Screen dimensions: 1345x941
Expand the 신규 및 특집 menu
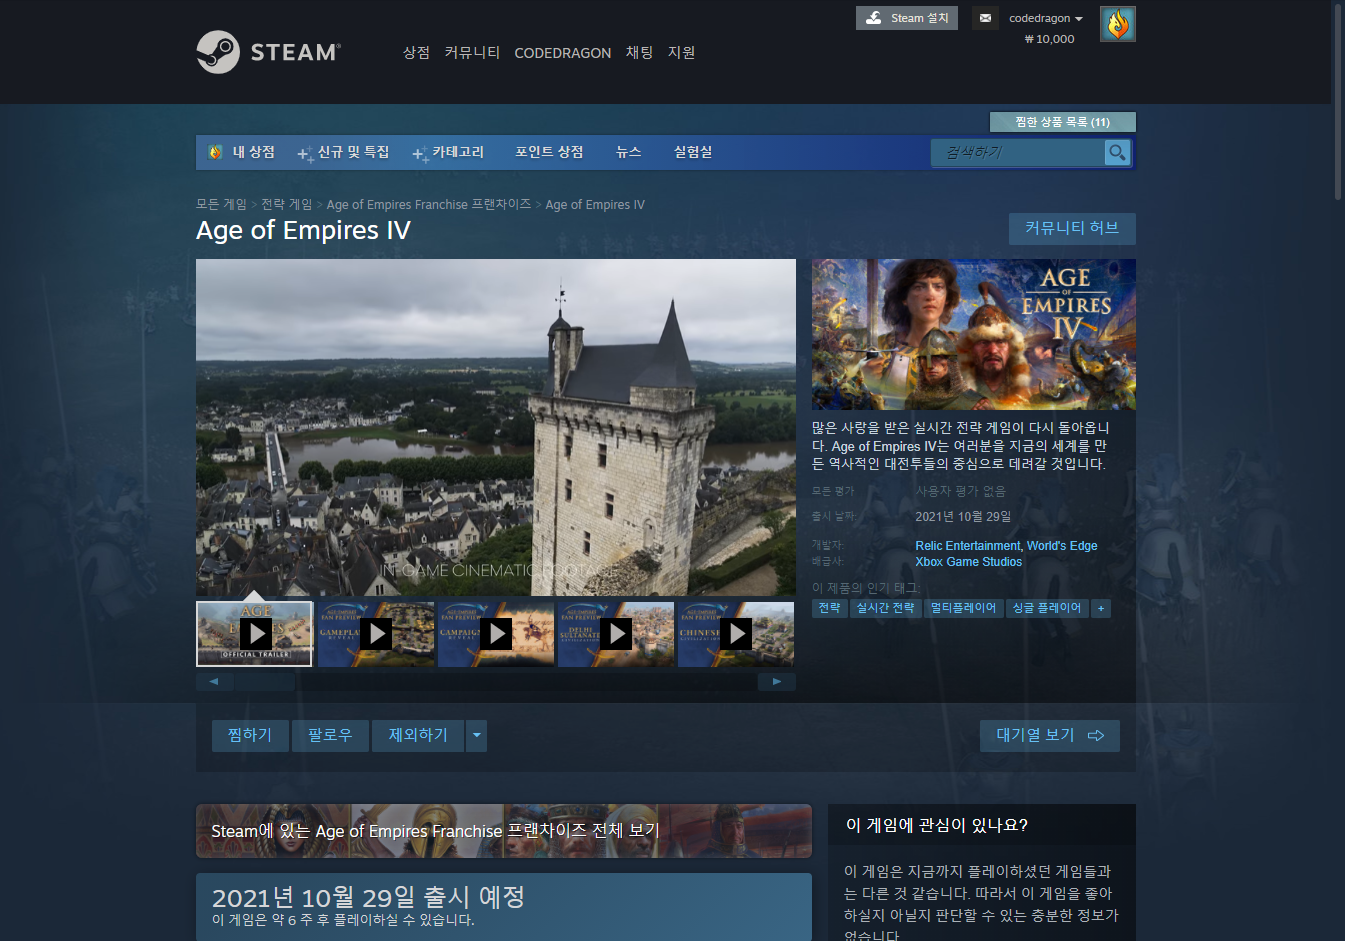(343, 152)
